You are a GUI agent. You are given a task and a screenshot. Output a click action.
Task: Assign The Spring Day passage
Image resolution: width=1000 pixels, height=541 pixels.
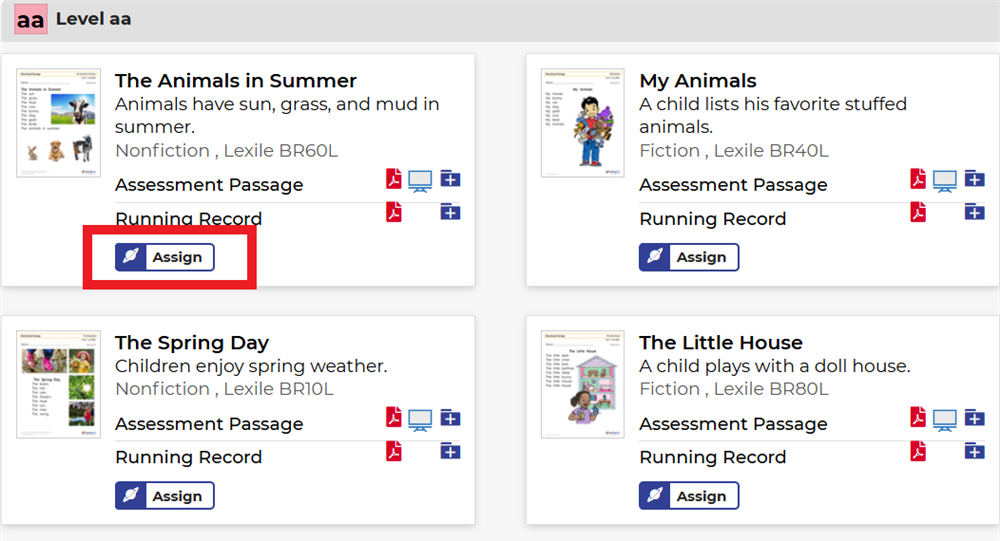click(165, 496)
